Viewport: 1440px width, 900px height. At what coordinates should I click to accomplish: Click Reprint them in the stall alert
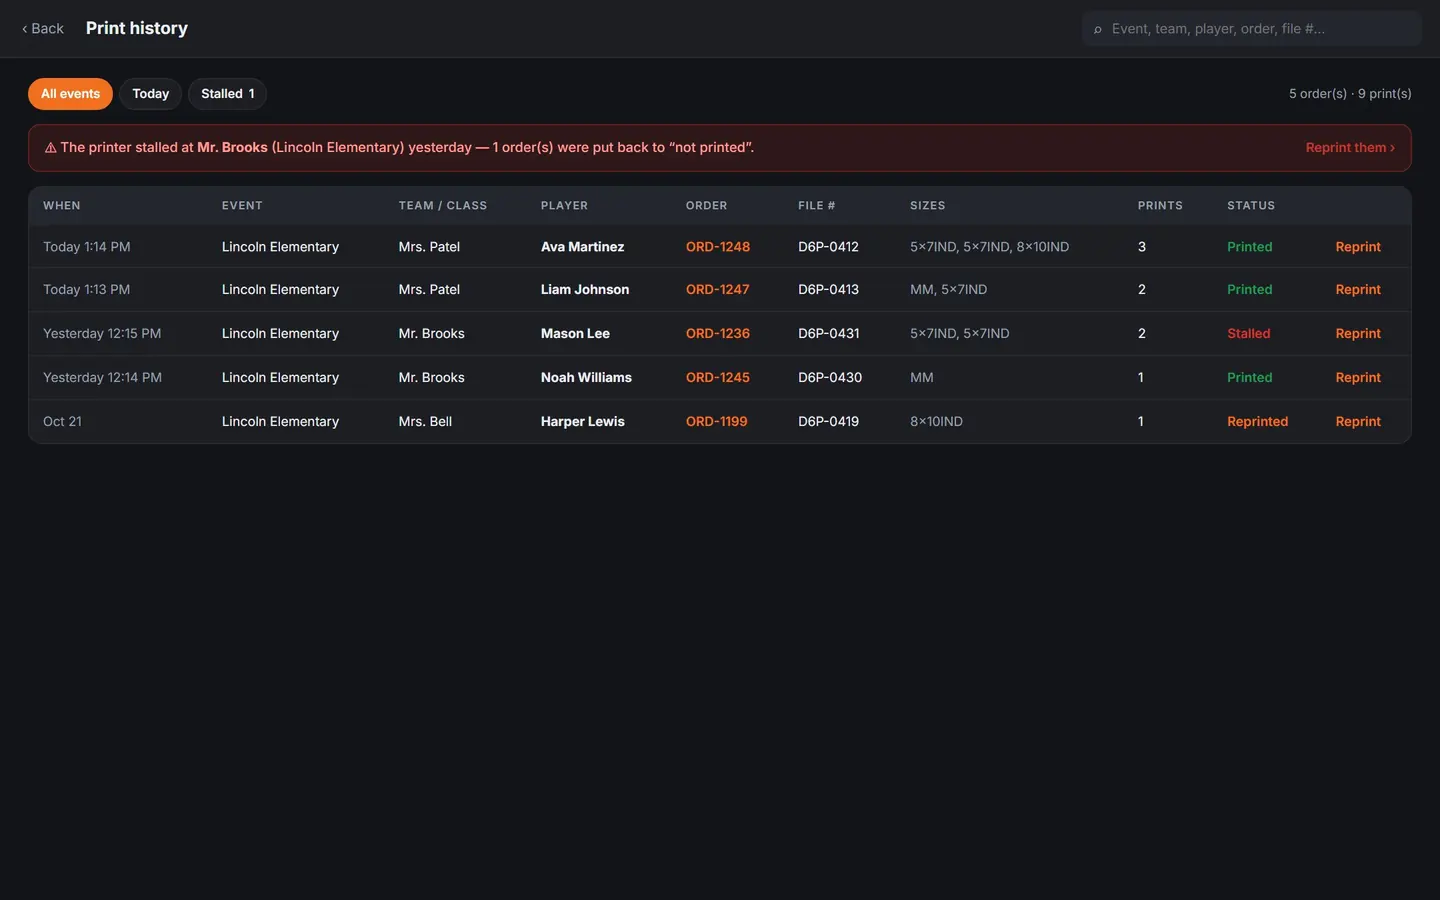pos(1350,148)
